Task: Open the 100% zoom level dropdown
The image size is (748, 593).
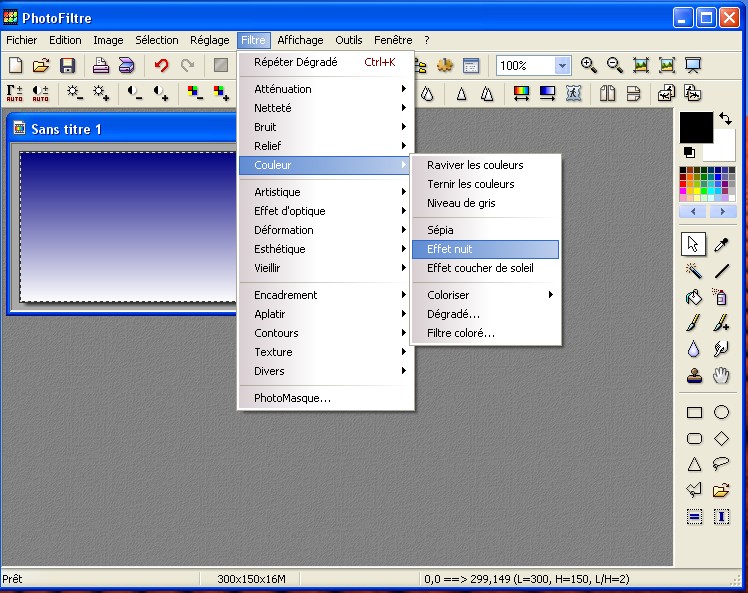Action: tap(562, 65)
